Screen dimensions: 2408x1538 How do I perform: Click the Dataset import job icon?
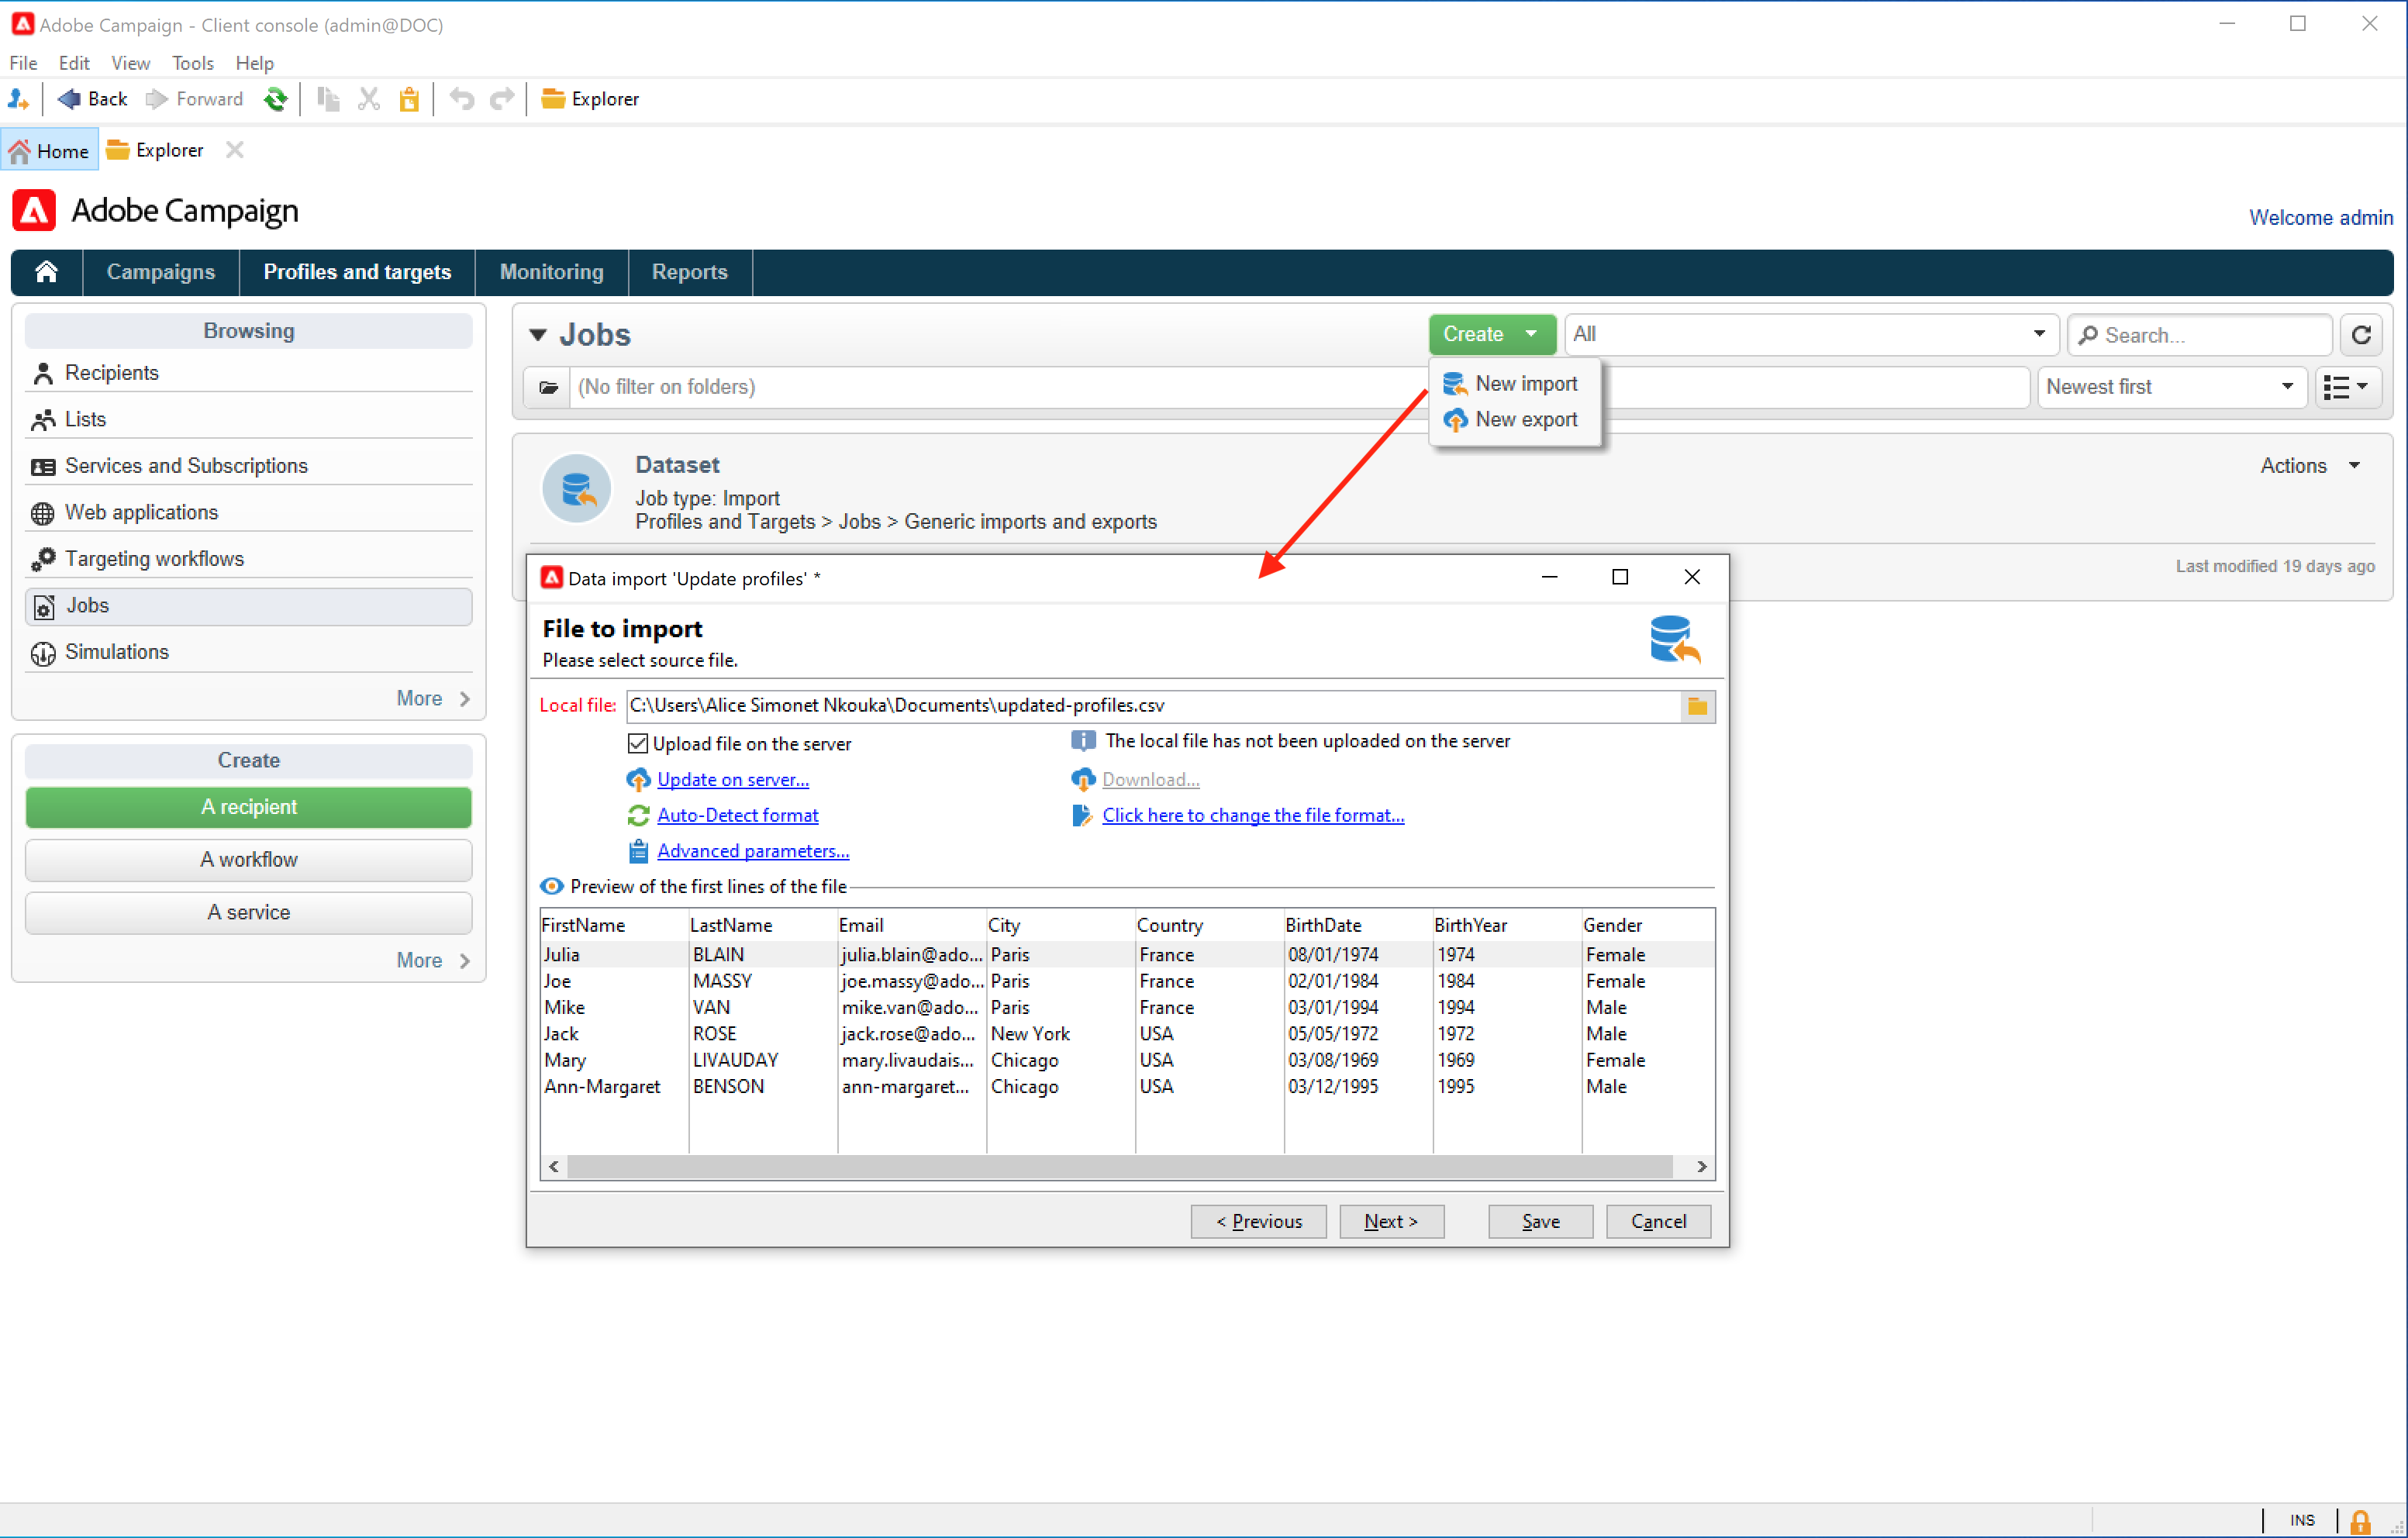point(577,490)
